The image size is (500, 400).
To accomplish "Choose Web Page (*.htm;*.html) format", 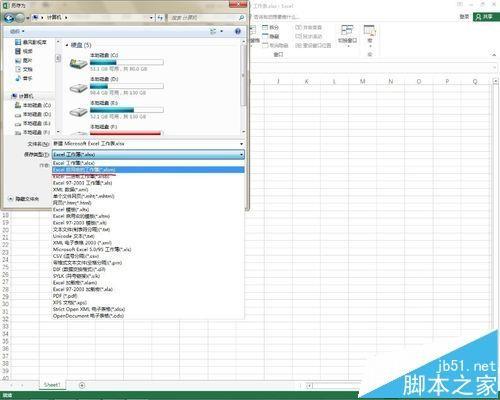I will (x=148, y=203).
